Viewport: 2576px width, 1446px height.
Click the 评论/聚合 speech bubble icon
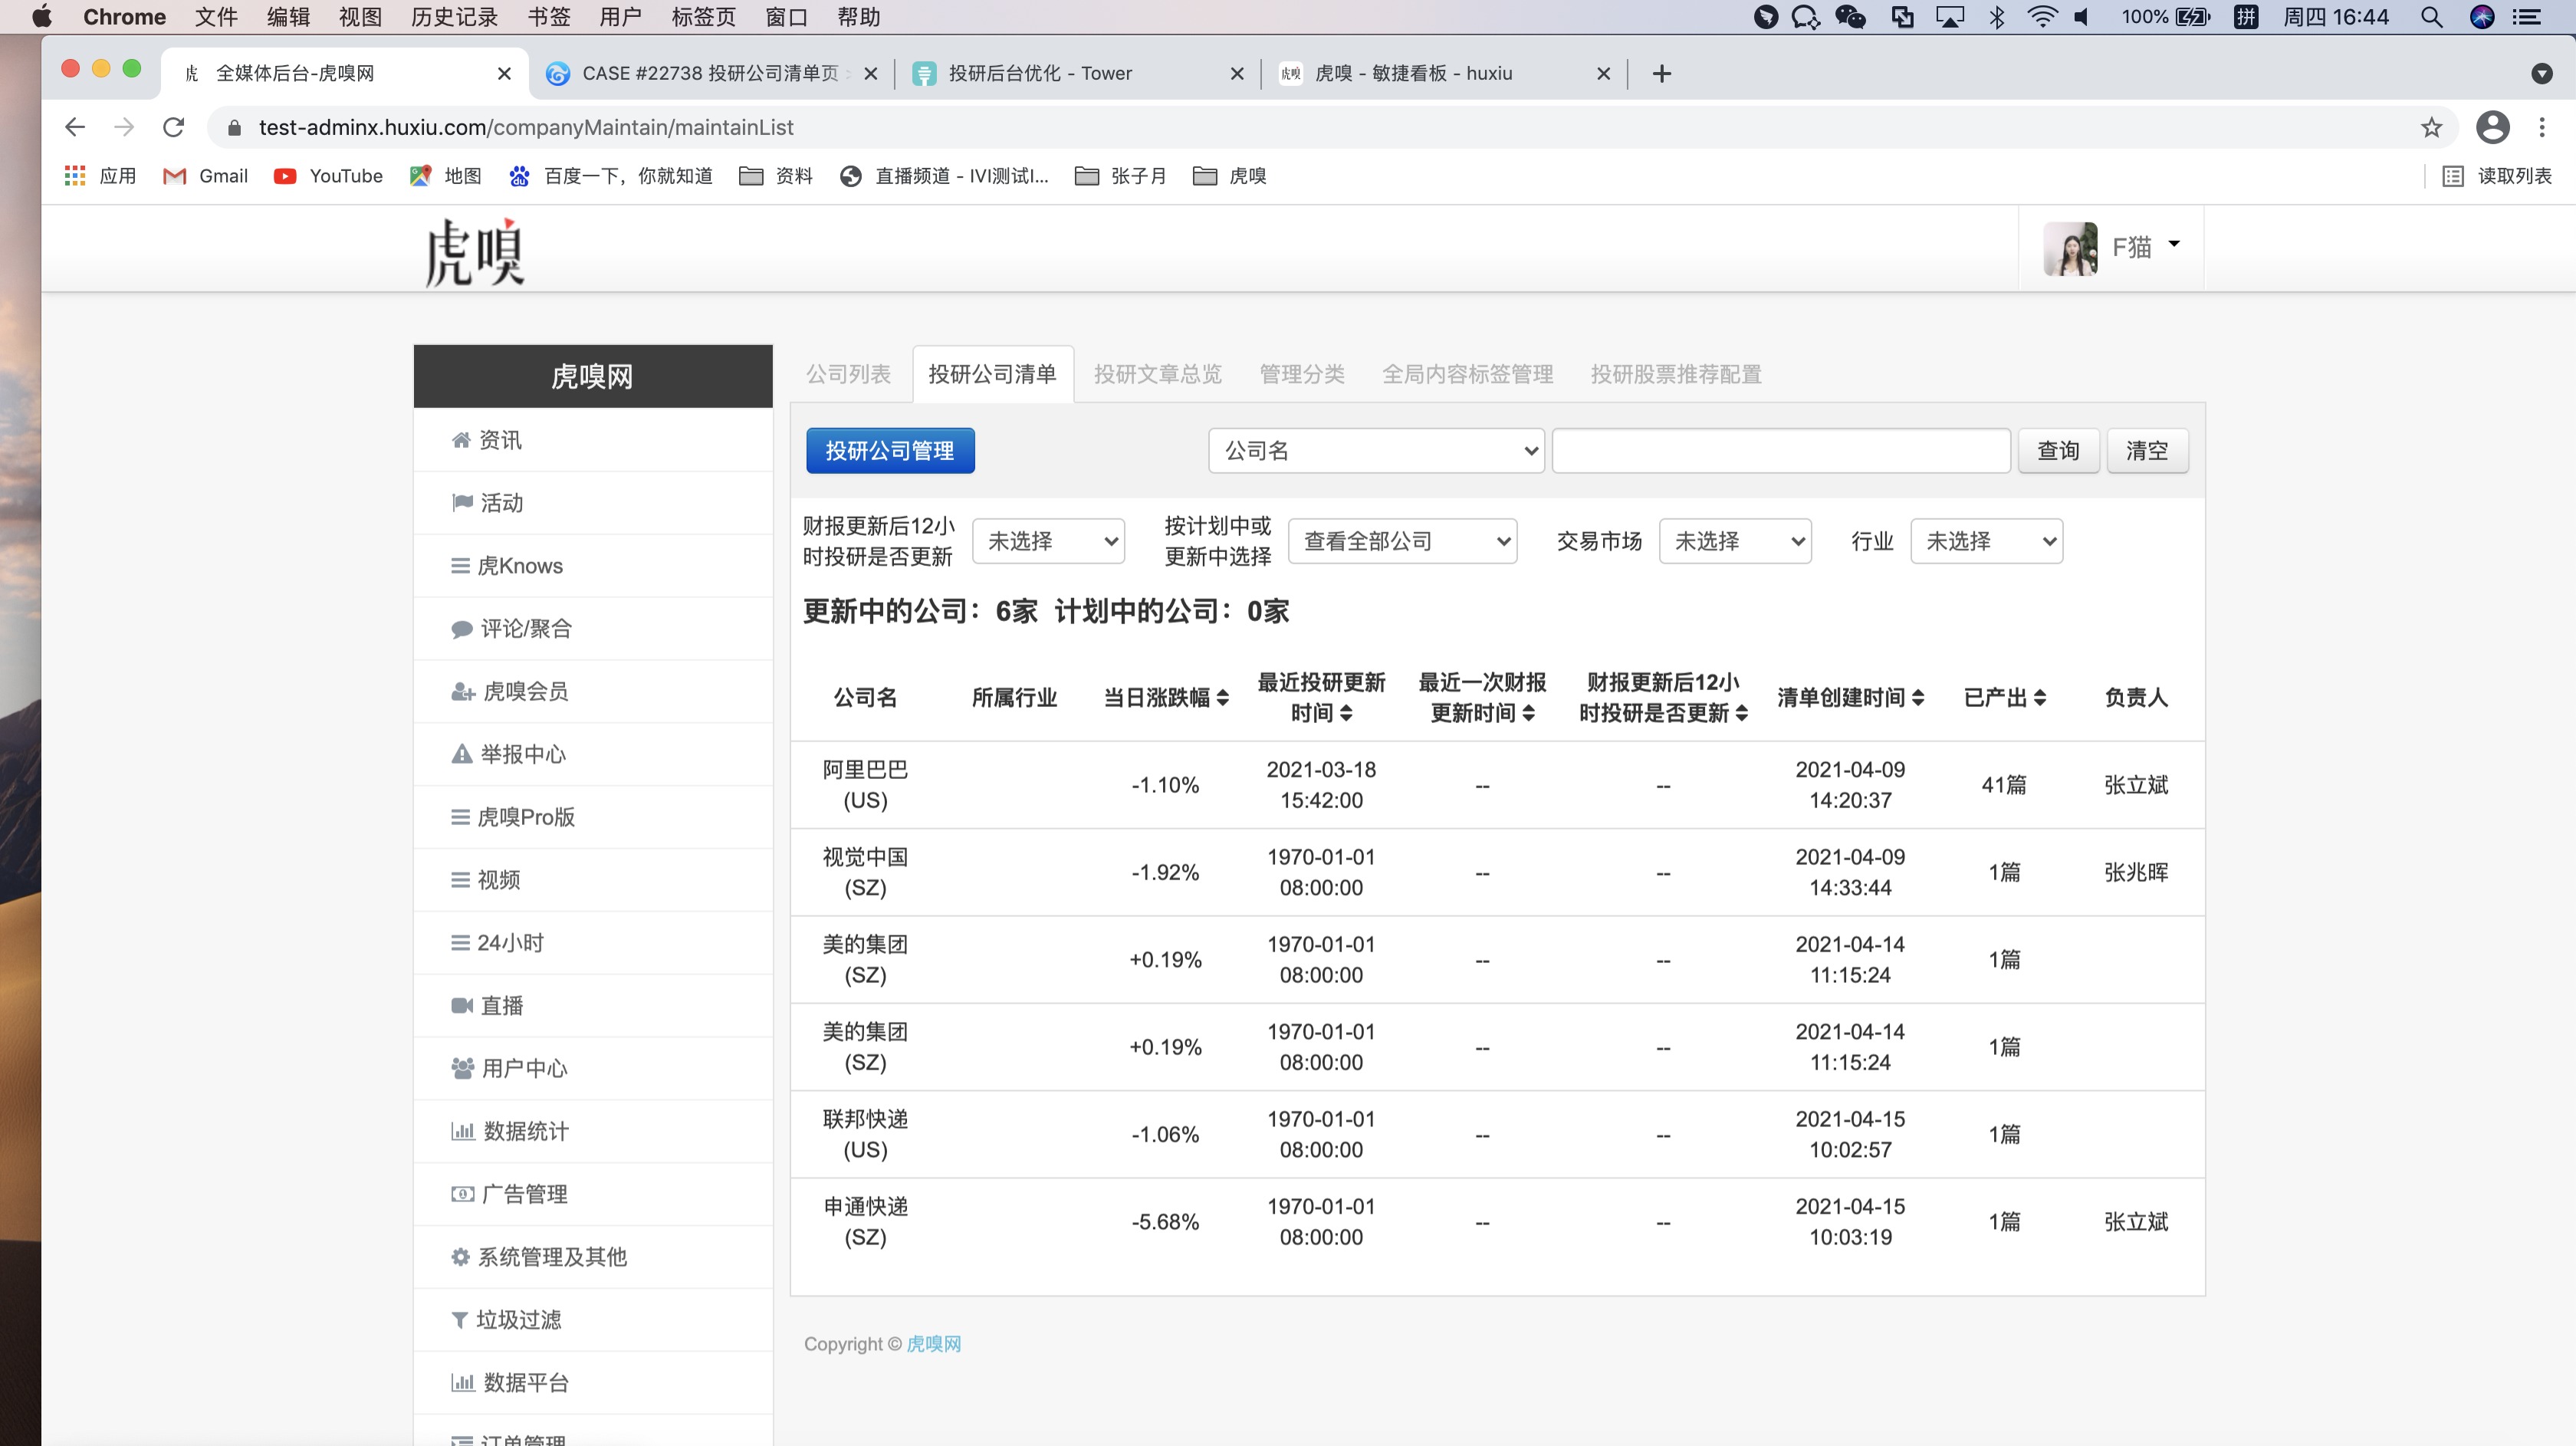tap(461, 629)
